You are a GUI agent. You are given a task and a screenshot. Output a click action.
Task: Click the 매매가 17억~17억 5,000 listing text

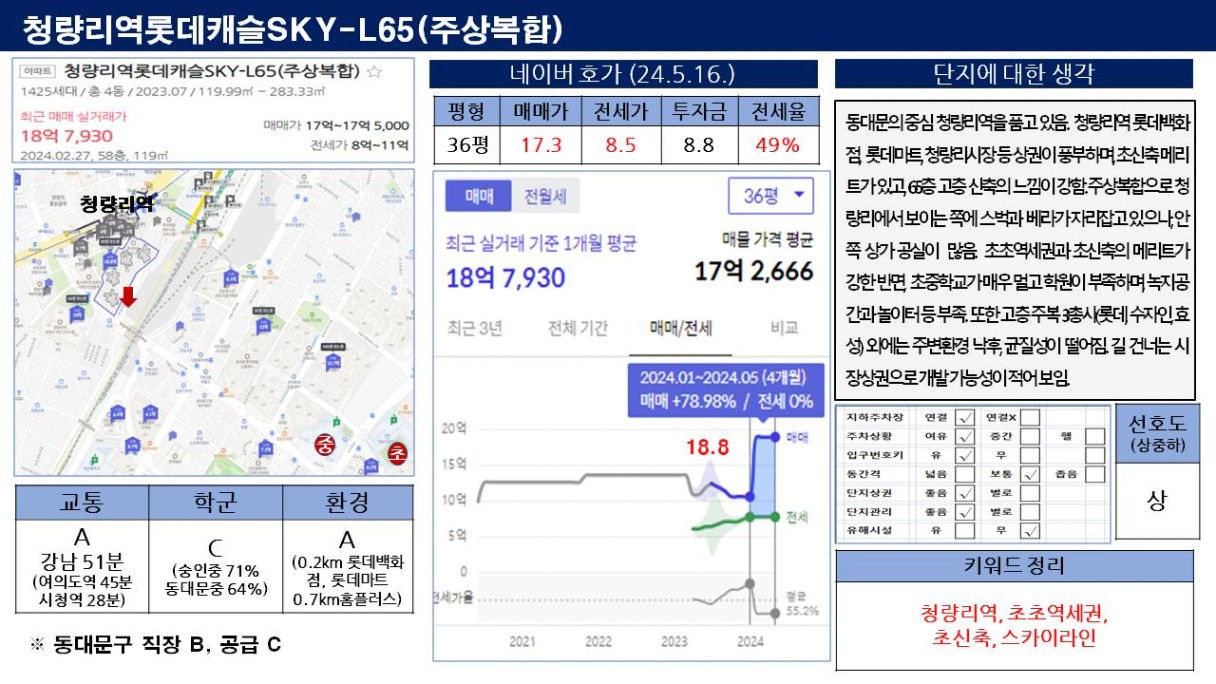tap(336, 125)
